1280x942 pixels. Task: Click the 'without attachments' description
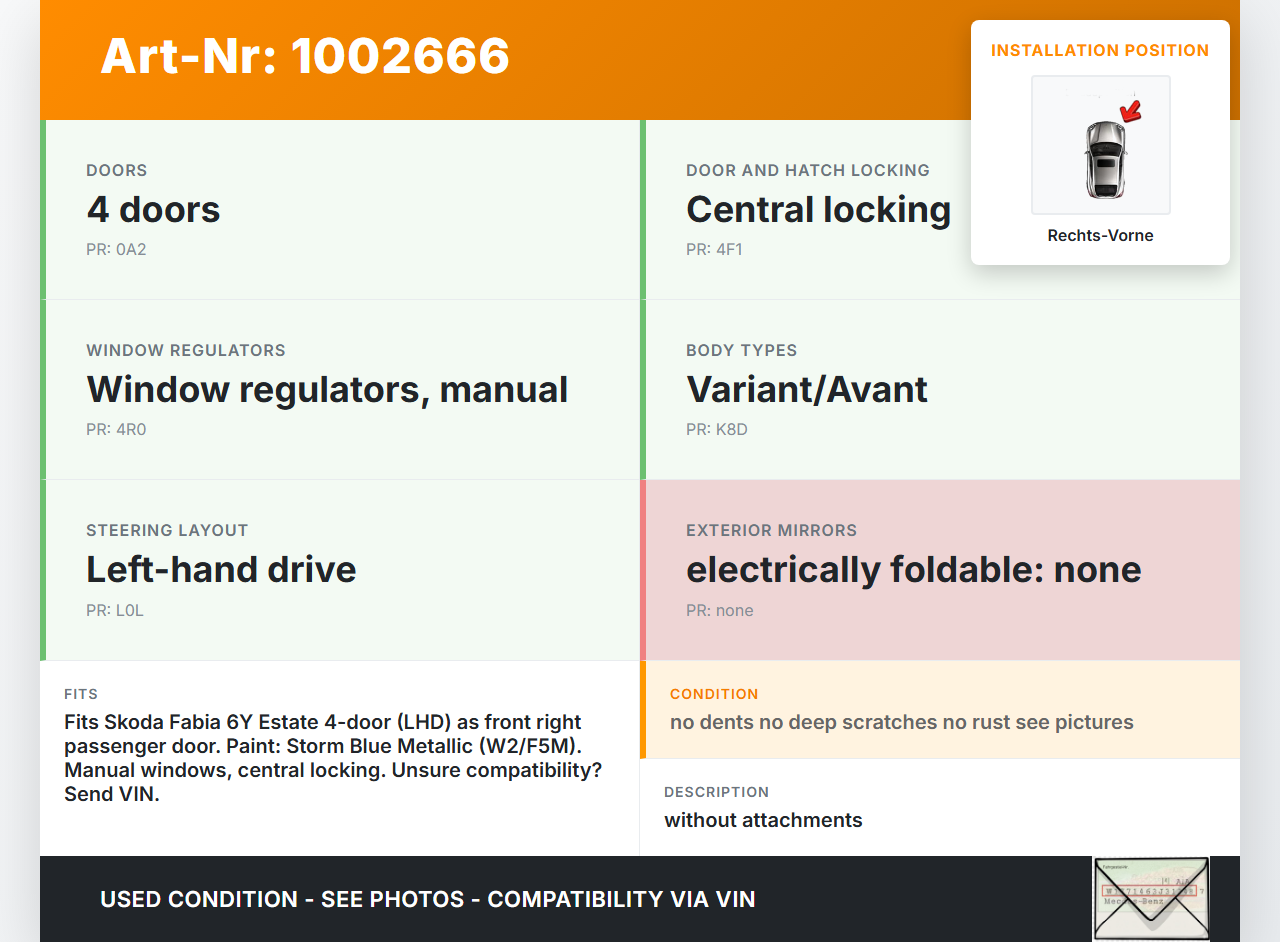[x=763, y=820]
